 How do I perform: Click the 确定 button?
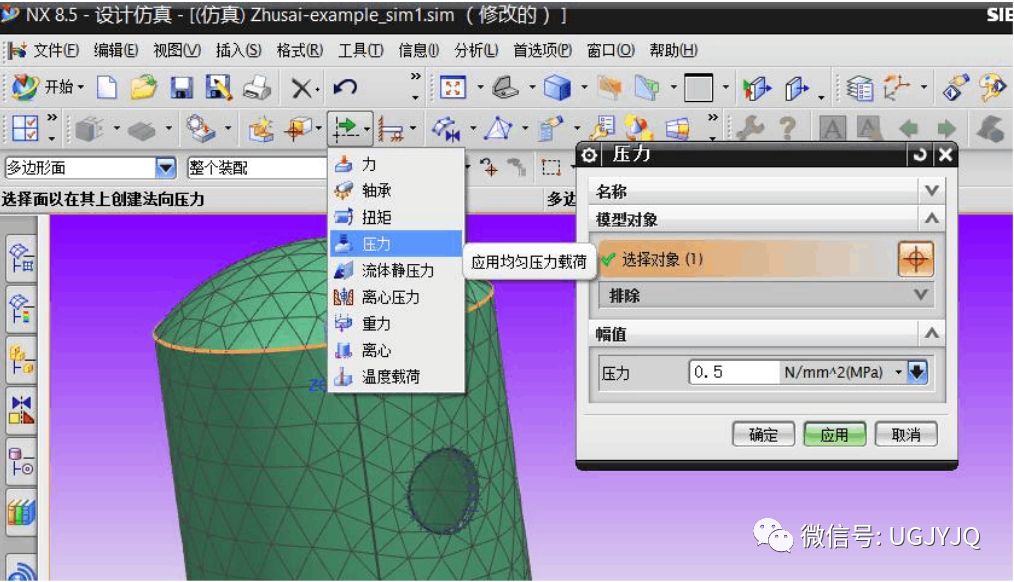(x=764, y=435)
